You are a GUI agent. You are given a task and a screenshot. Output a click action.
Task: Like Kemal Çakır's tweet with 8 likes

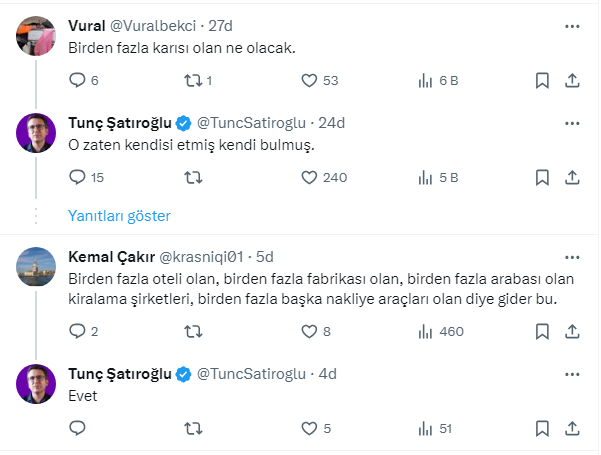click(x=310, y=331)
